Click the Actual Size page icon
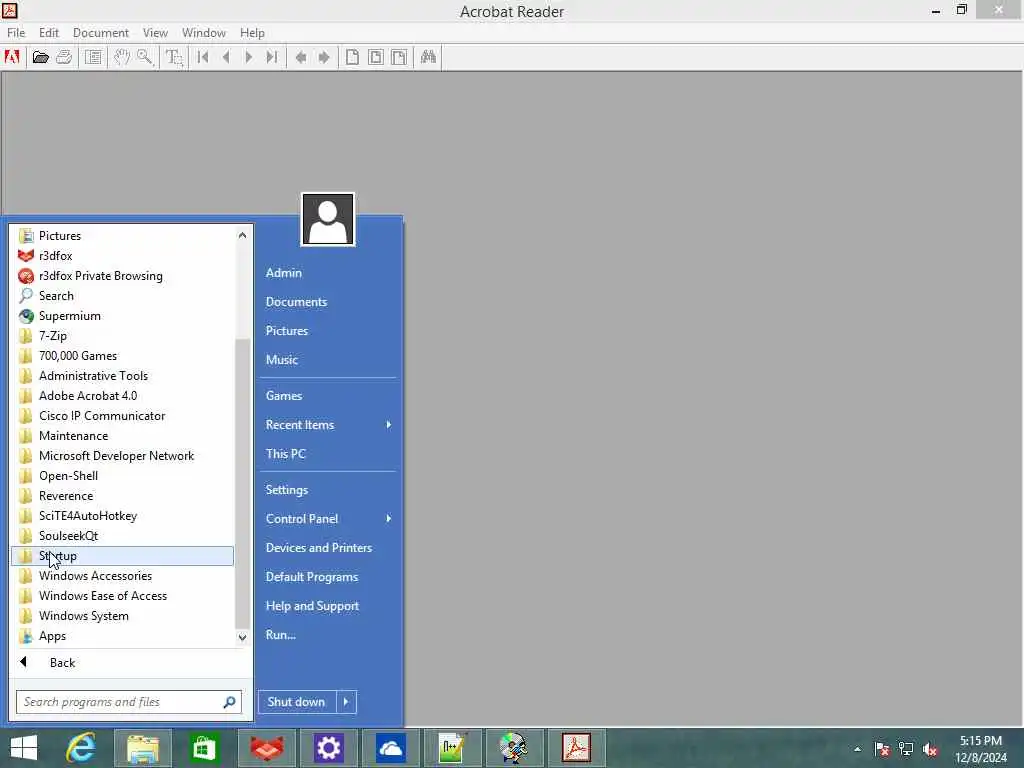 352,57
